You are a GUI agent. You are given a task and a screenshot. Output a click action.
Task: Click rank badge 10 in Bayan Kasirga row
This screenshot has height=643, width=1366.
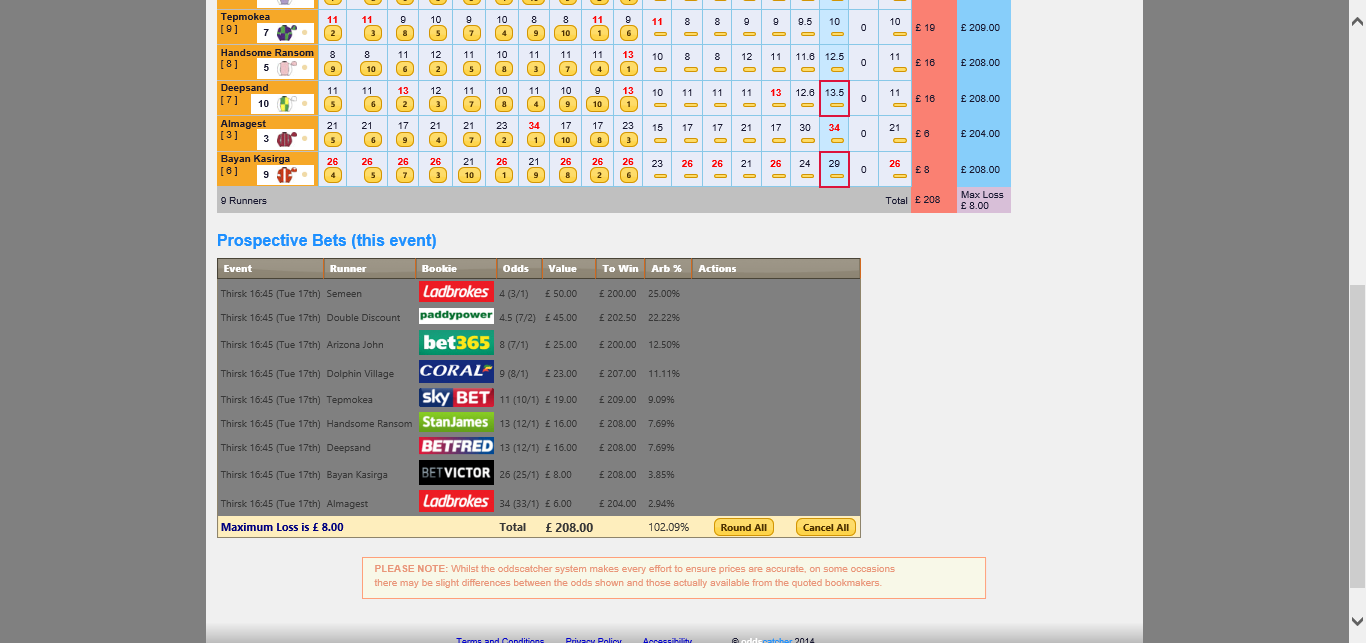coord(469,175)
